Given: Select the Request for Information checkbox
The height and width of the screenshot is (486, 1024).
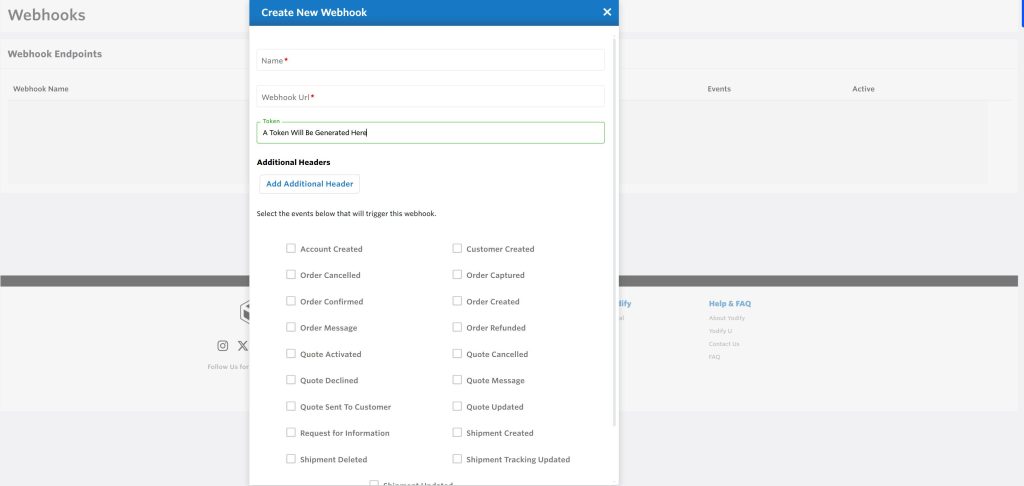Looking at the screenshot, I should pyautogui.click(x=291, y=433).
